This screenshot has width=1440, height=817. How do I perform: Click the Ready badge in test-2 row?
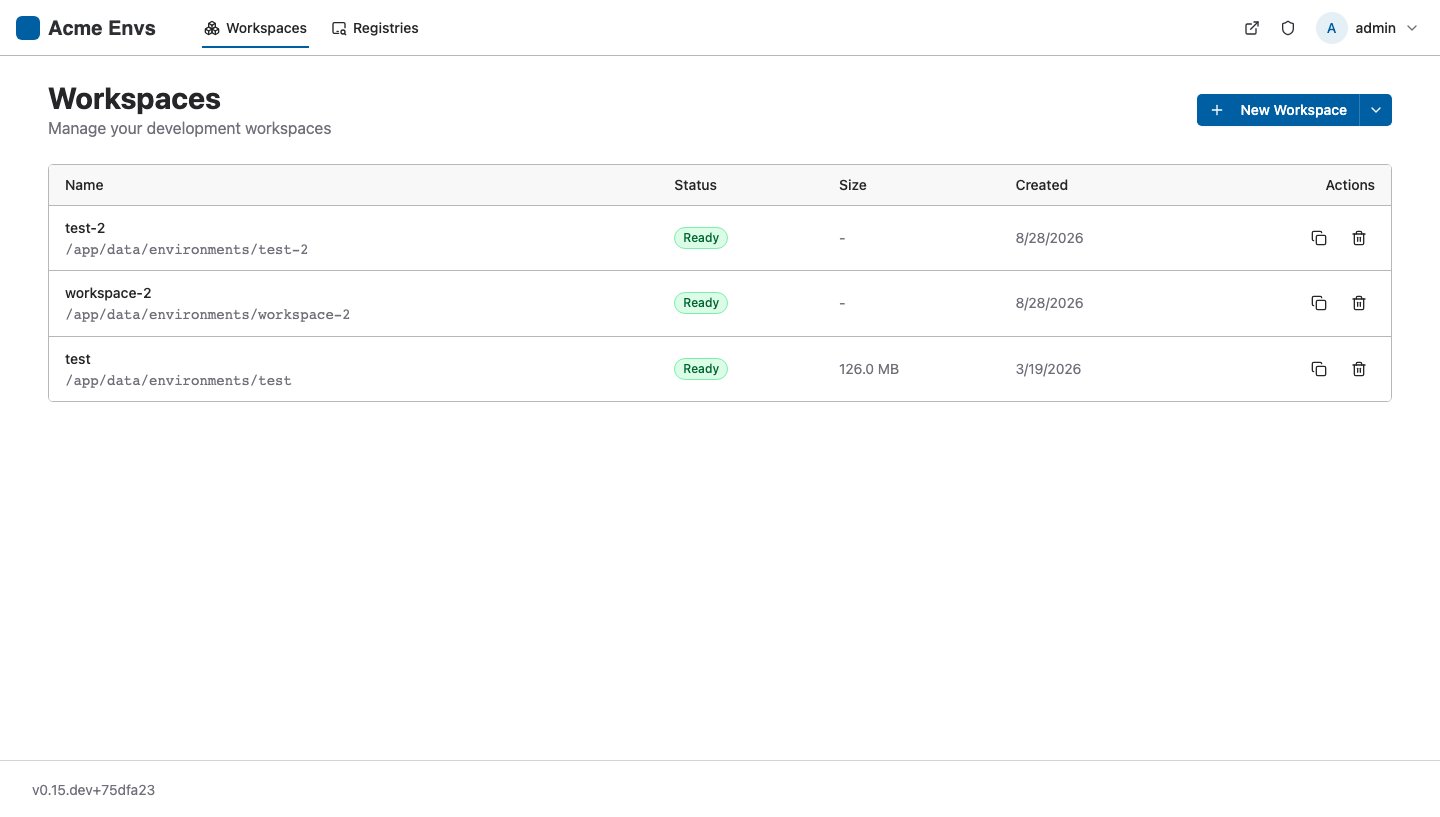(701, 238)
